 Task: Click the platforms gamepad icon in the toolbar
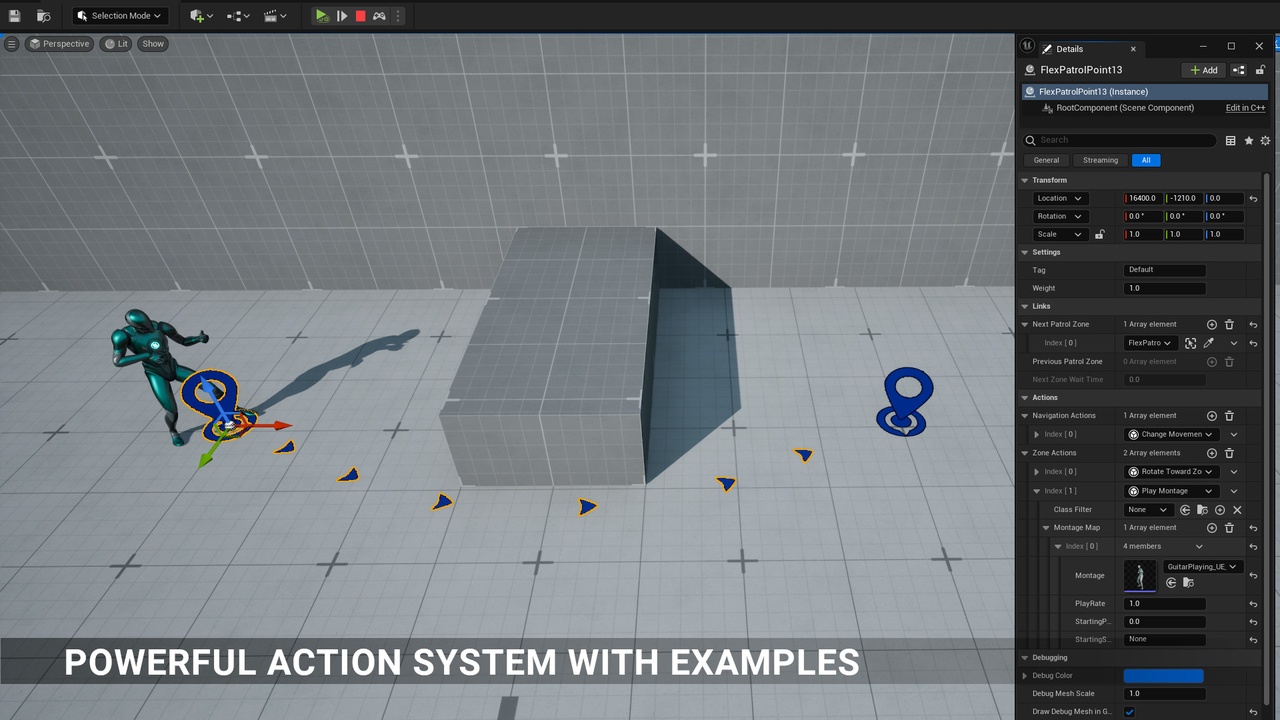(380, 15)
